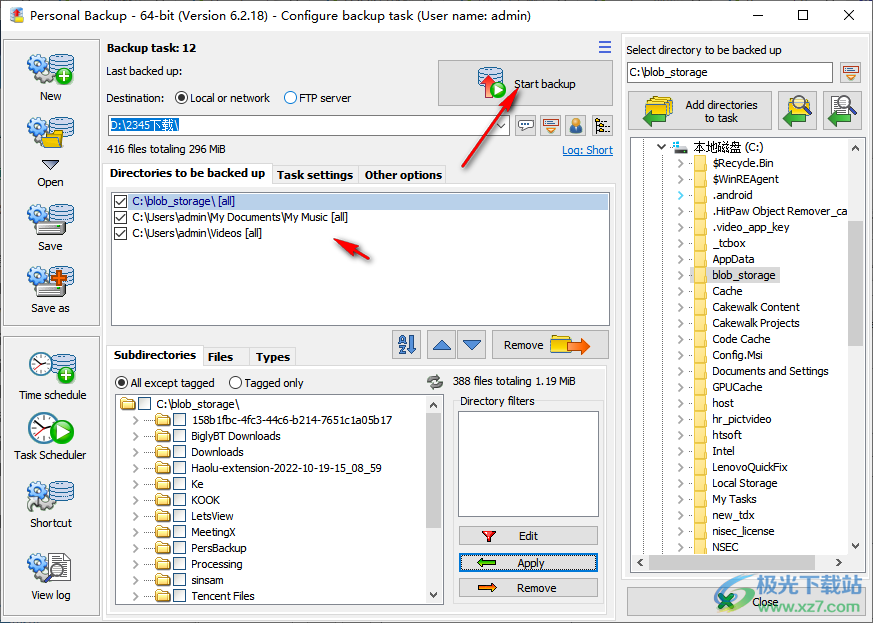Click the hamburger menu icon
Image resolution: width=873 pixels, height=623 pixels.
605,47
